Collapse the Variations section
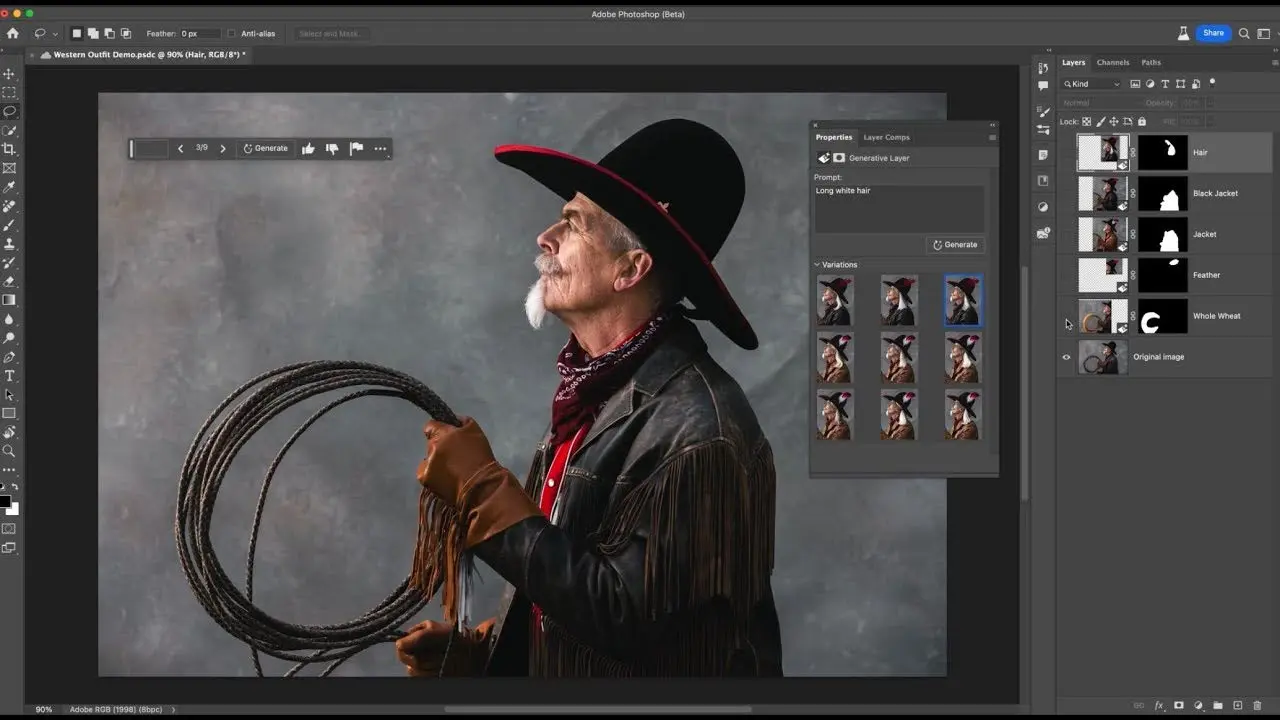This screenshot has height=720, width=1280. [818, 265]
